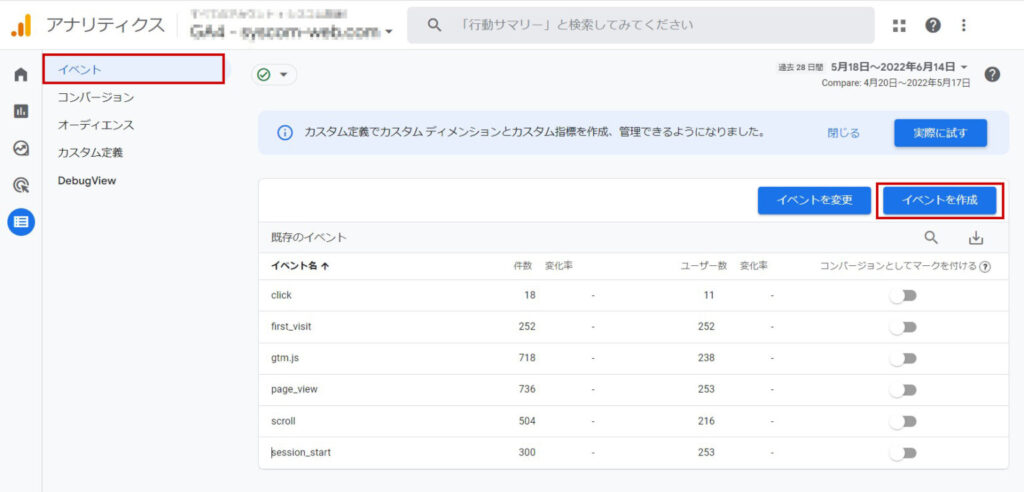Click help icon beside the date range
The width and height of the screenshot is (1024, 492).
click(992, 74)
